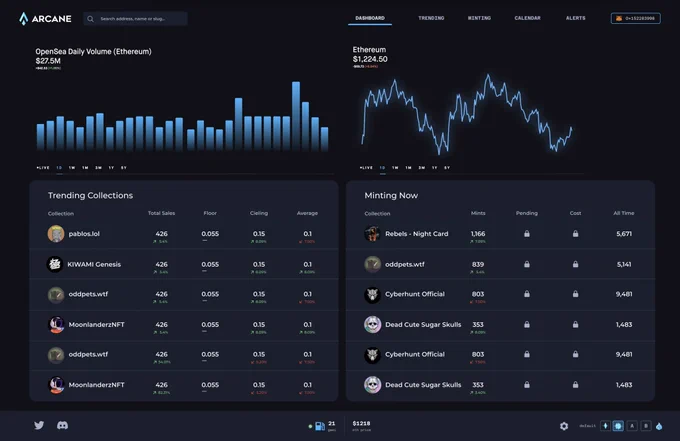This screenshot has height=441, width=680.
Task: Select 5Y range on OpenSea volume chart
Action: [x=124, y=168]
